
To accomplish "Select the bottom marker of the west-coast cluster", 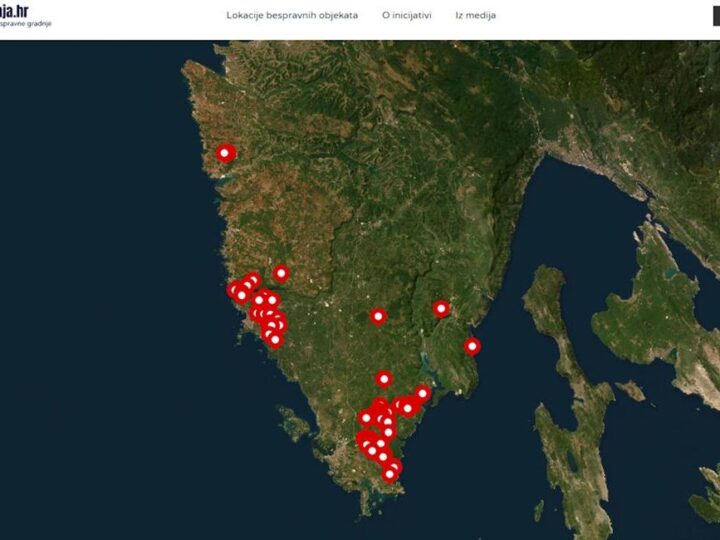I will point(275,340).
